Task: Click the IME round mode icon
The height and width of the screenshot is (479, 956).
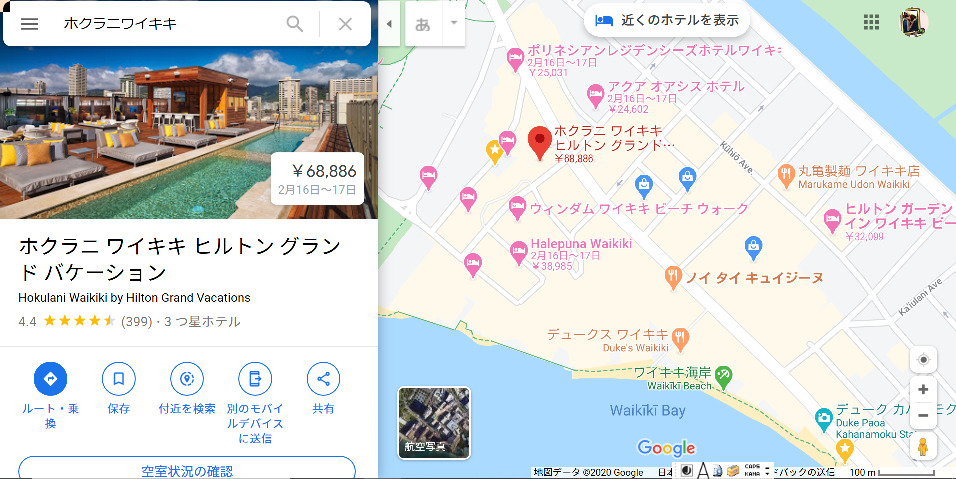Action: (x=687, y=470)
